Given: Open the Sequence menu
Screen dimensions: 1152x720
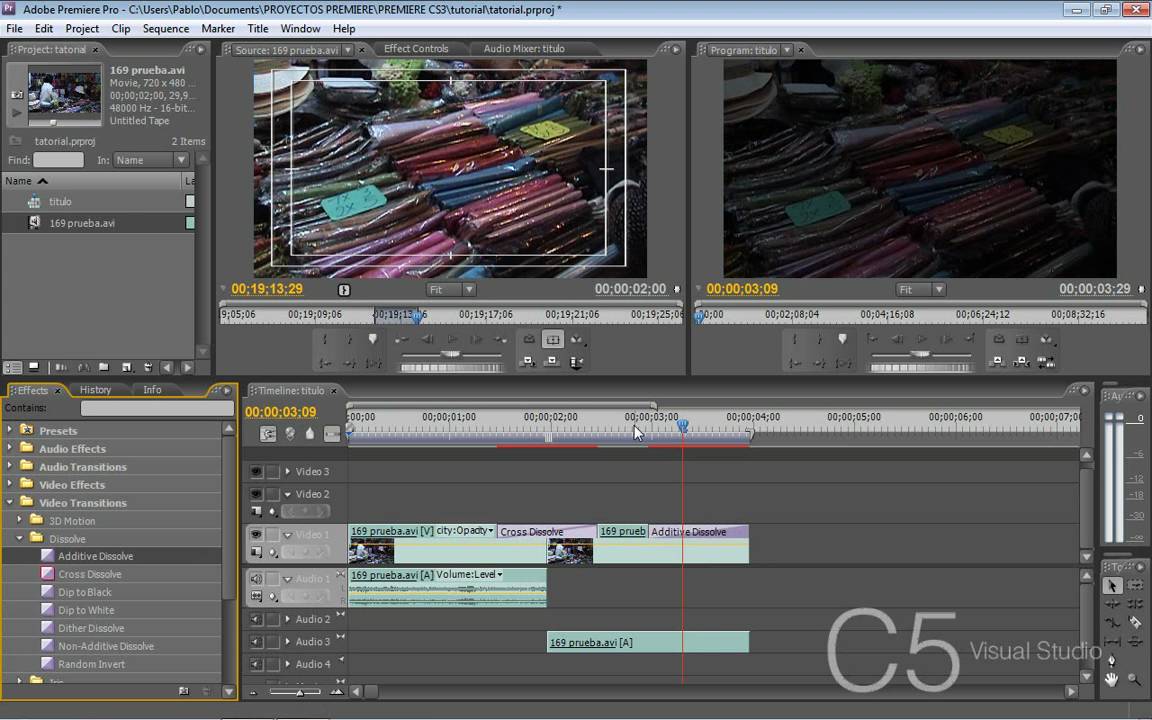Looking at the screenshot, I should click(x=165, y=29).
